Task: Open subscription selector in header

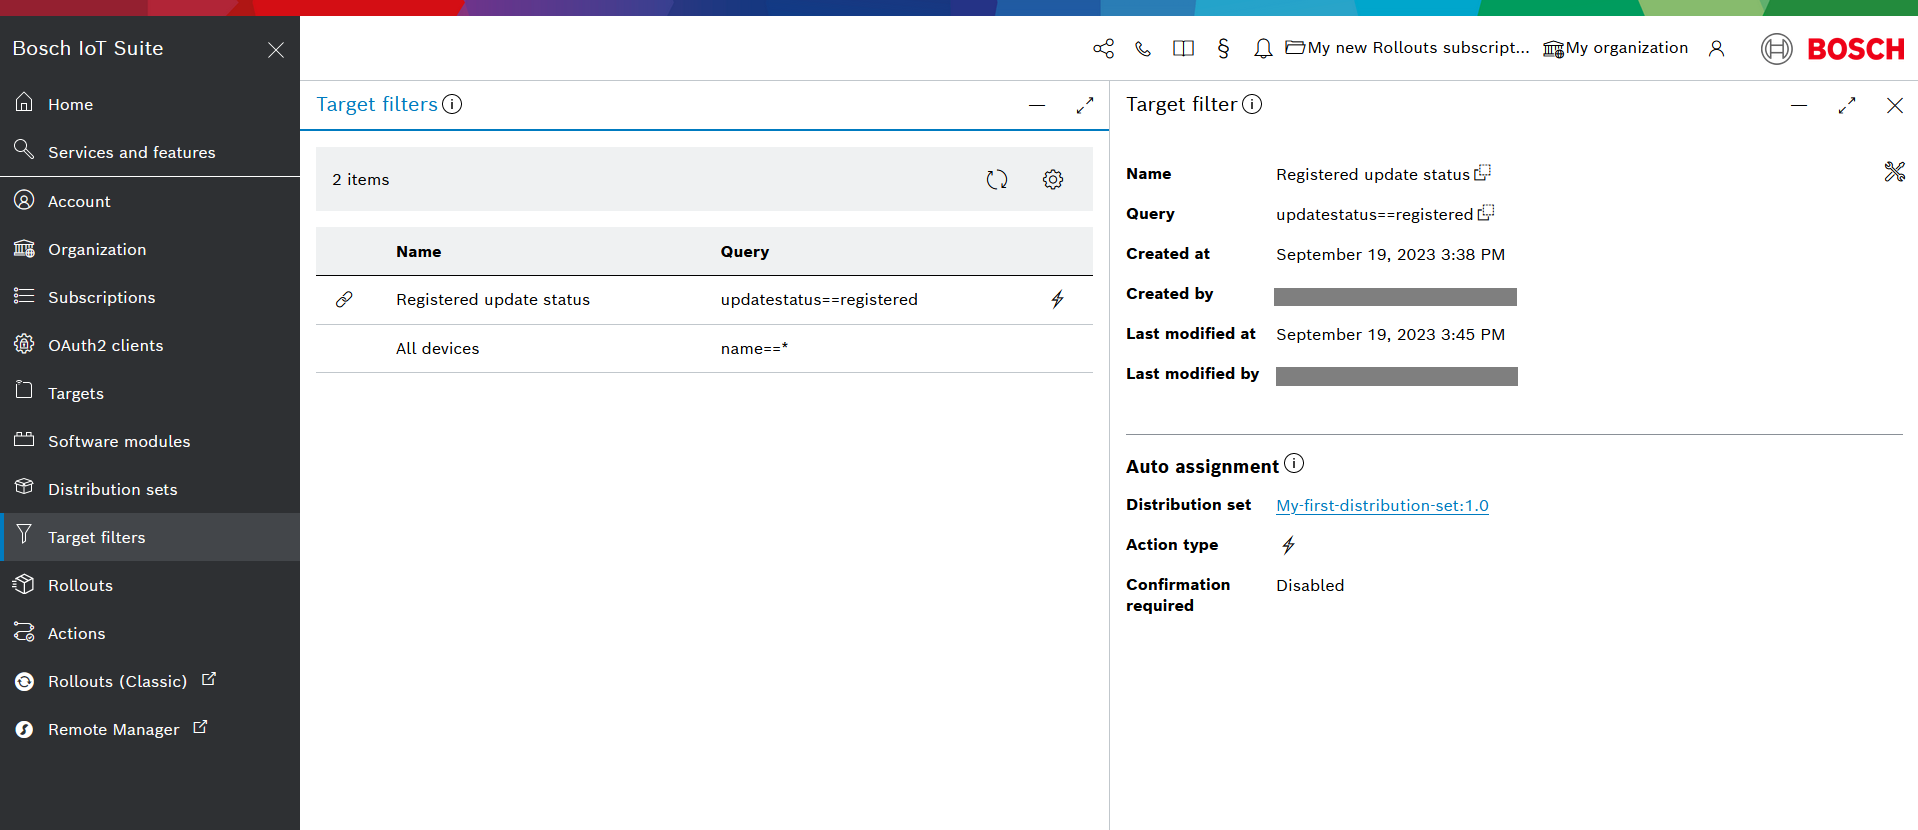Action: 1407,48
